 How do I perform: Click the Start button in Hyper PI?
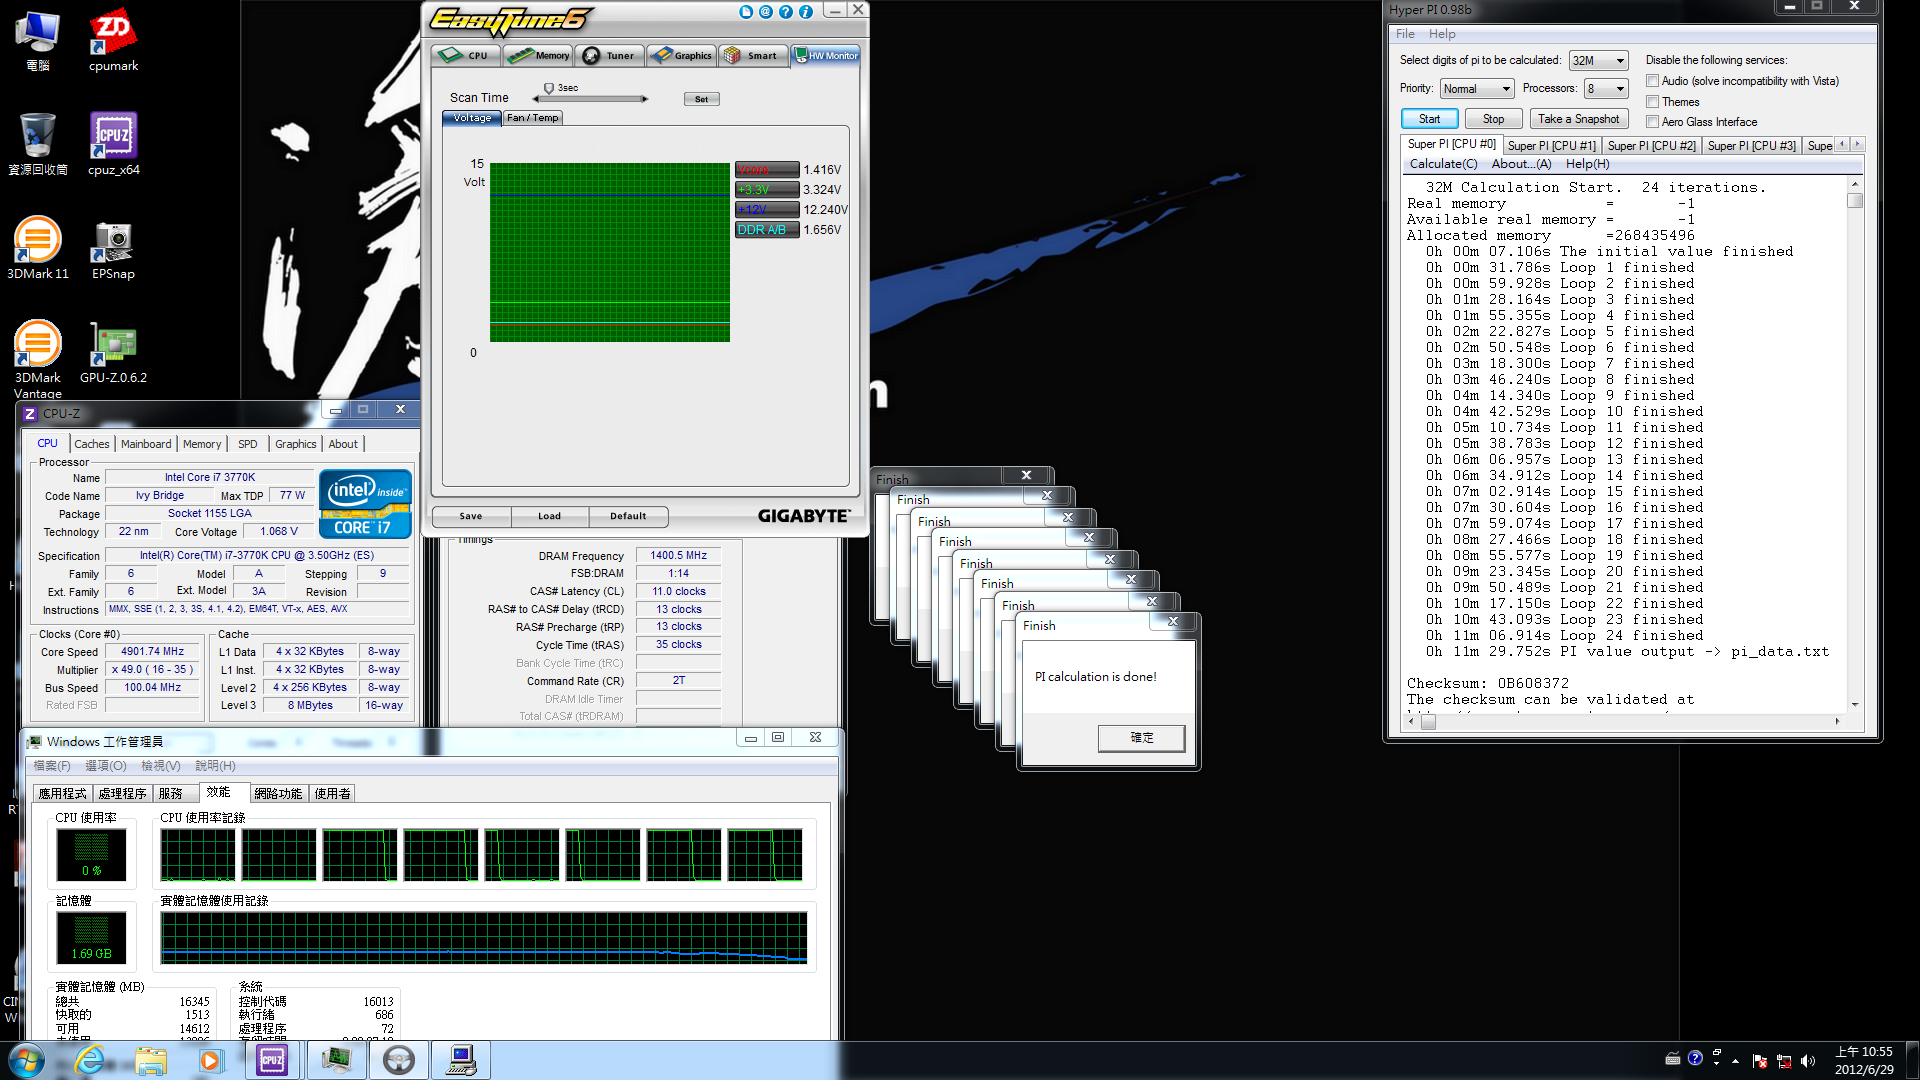click(x=1429, y=119)
